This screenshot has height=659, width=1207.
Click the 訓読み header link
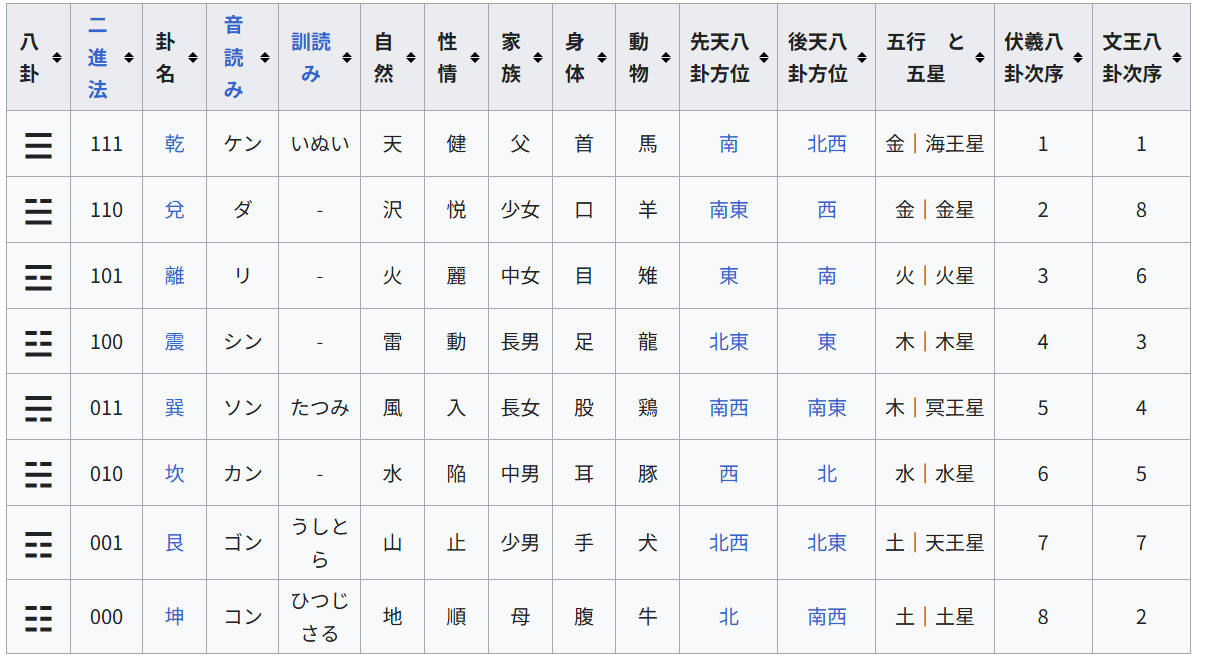tap(311, 57)
